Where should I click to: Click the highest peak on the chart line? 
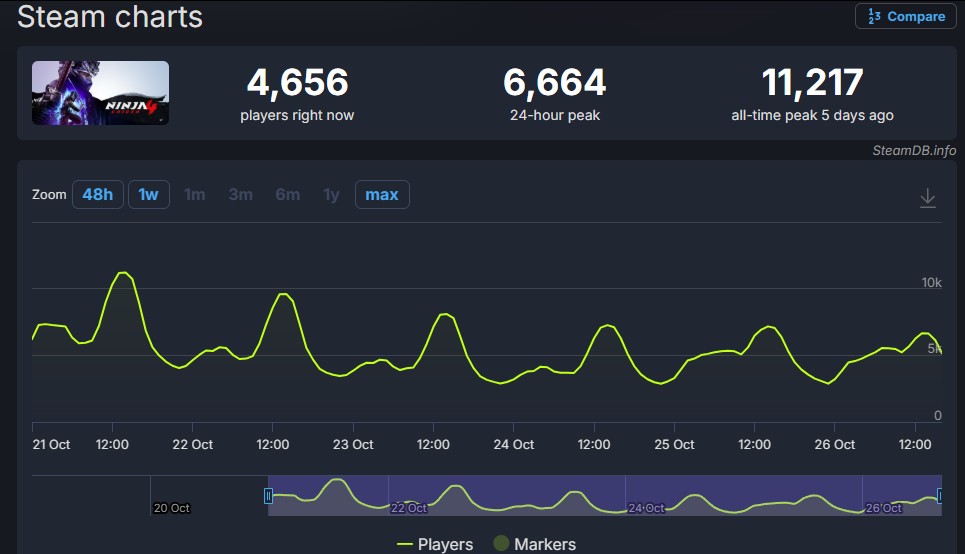[x=123, y=272]
